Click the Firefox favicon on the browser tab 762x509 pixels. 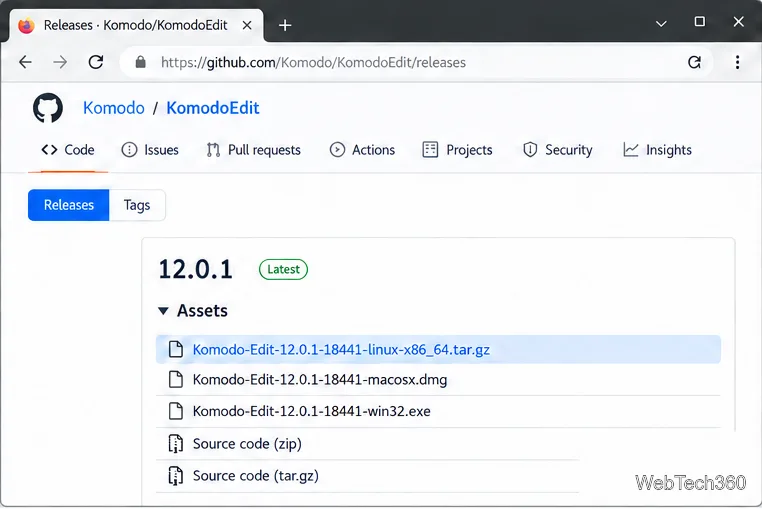coord(26,25)
